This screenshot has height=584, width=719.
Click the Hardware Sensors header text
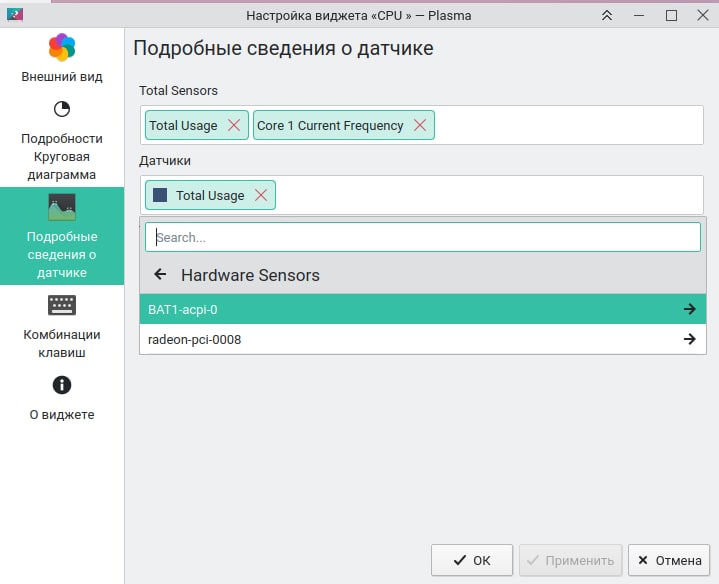click(x=250, y=275)
